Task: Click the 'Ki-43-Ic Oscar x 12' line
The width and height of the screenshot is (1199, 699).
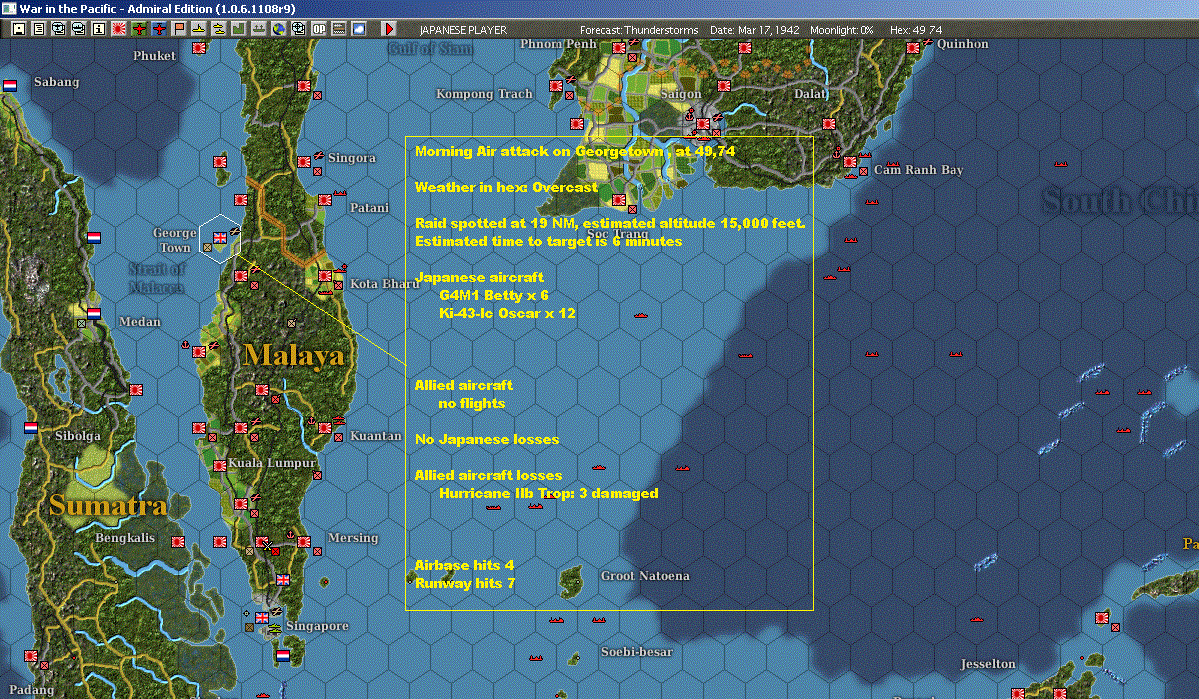Action: coord(507,314)
